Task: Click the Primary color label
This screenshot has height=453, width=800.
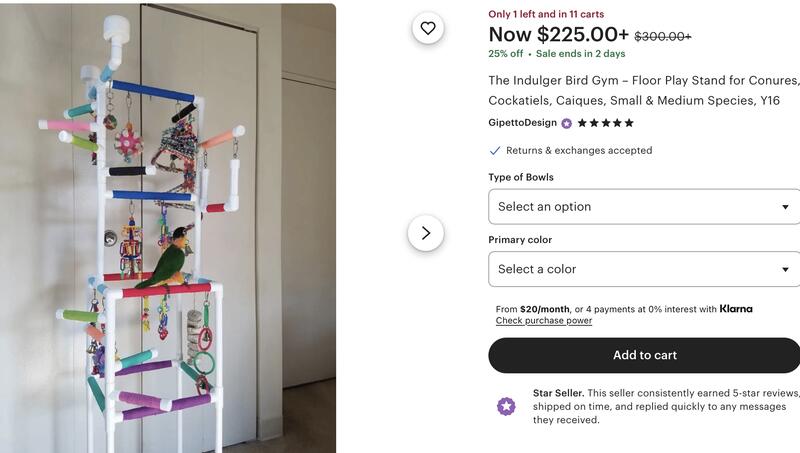Action: [x=520, y=240]
